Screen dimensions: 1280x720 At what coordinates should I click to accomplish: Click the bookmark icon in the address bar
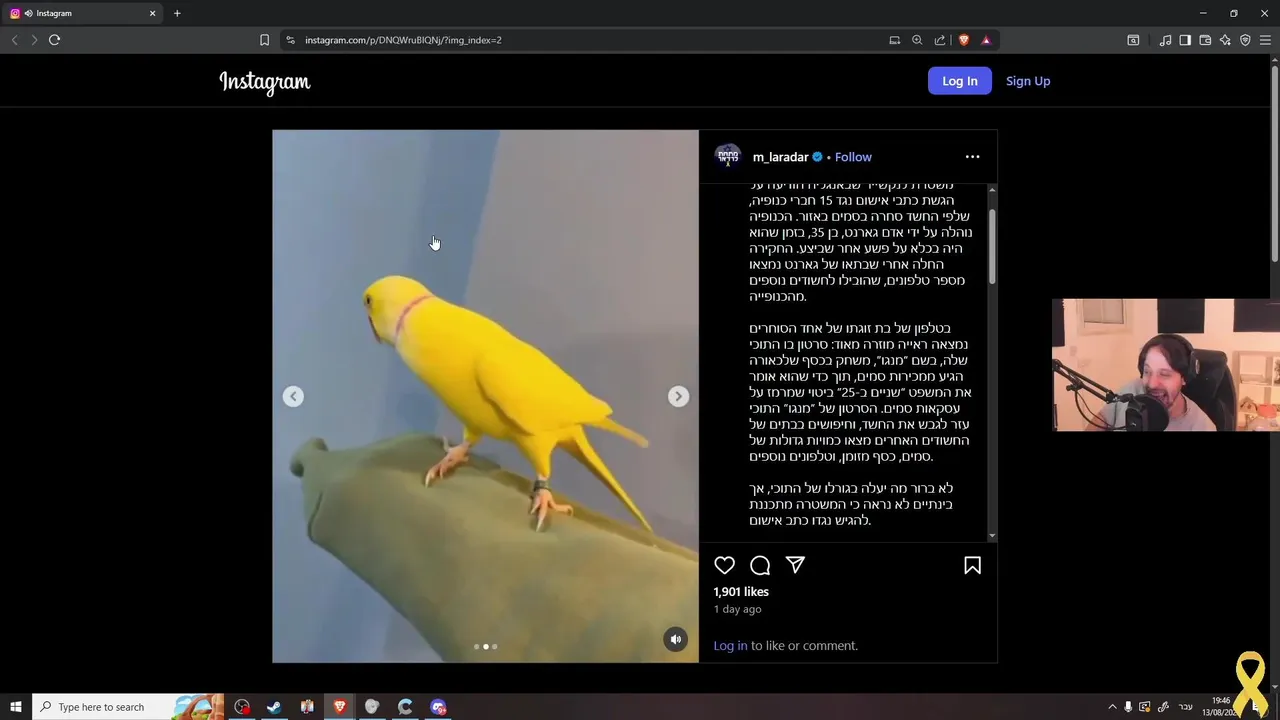(264, 40)
